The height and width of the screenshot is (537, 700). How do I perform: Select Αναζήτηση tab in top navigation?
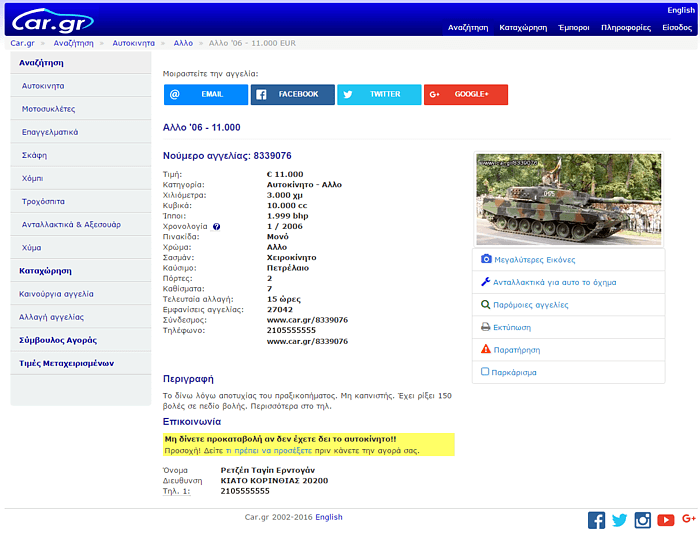pyautogui.click(x=467, y=28)
